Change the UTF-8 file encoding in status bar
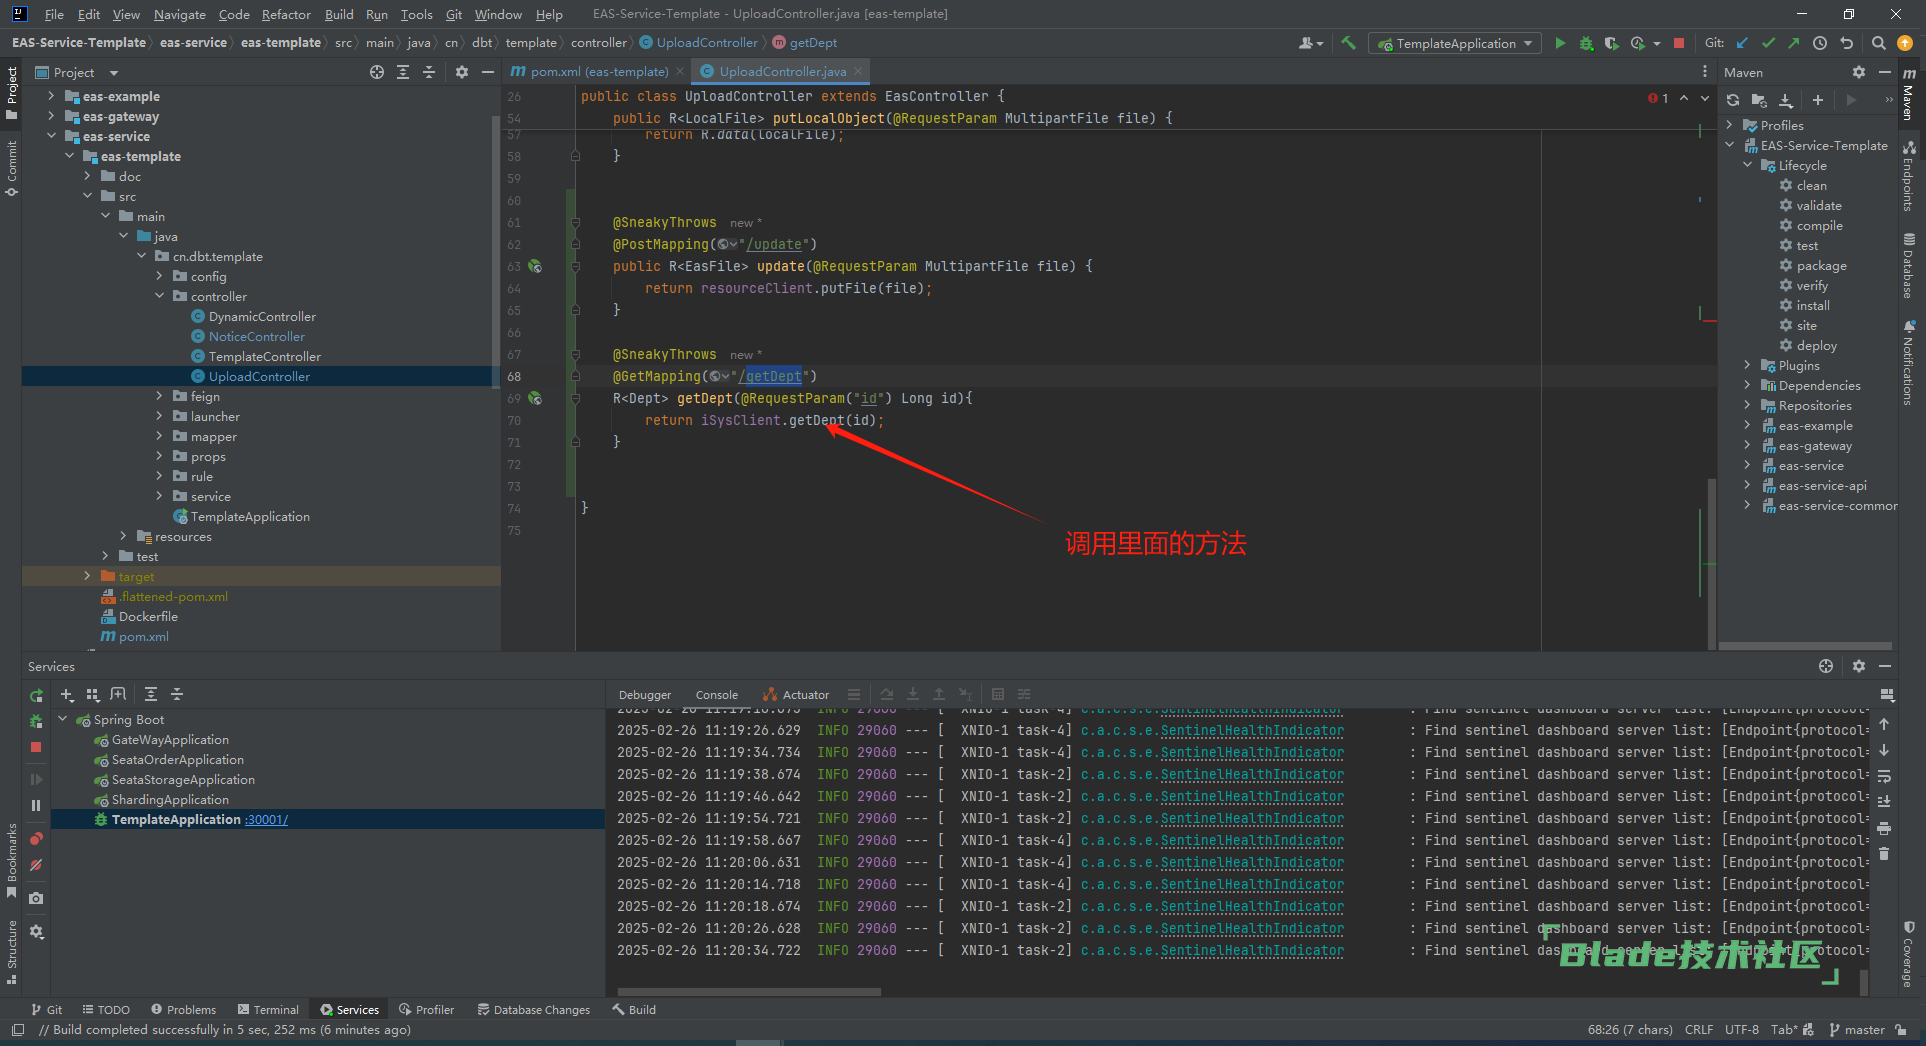 (x=1741, y=1029)
